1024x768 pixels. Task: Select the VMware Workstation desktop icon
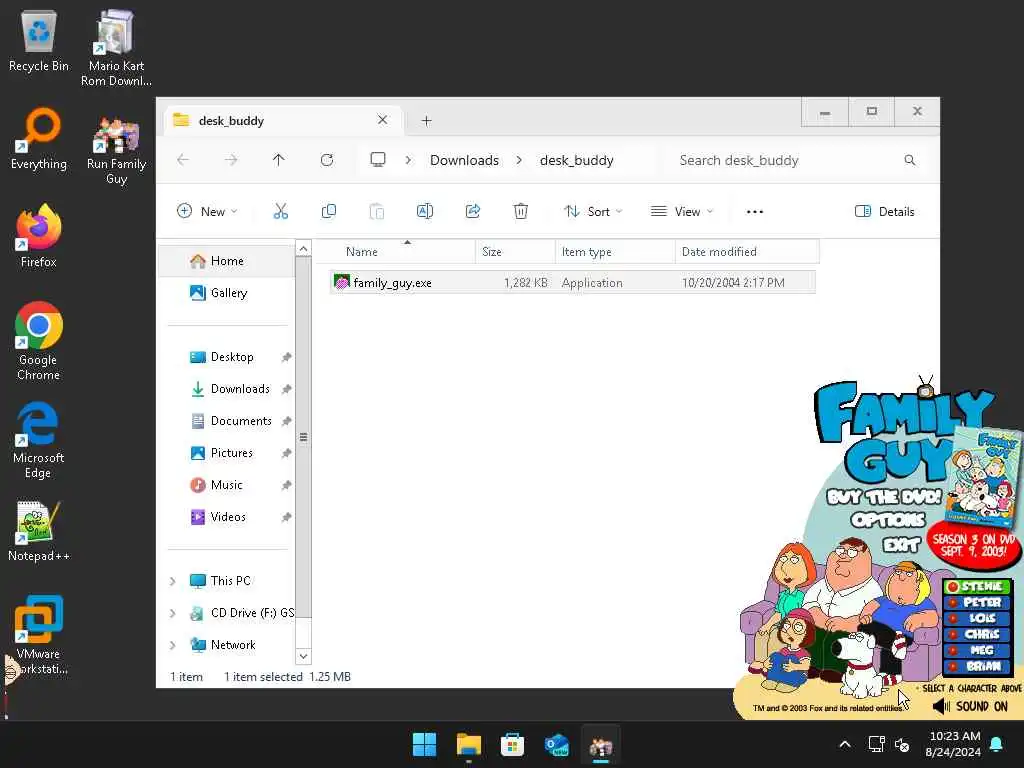[x=39, y=635]
